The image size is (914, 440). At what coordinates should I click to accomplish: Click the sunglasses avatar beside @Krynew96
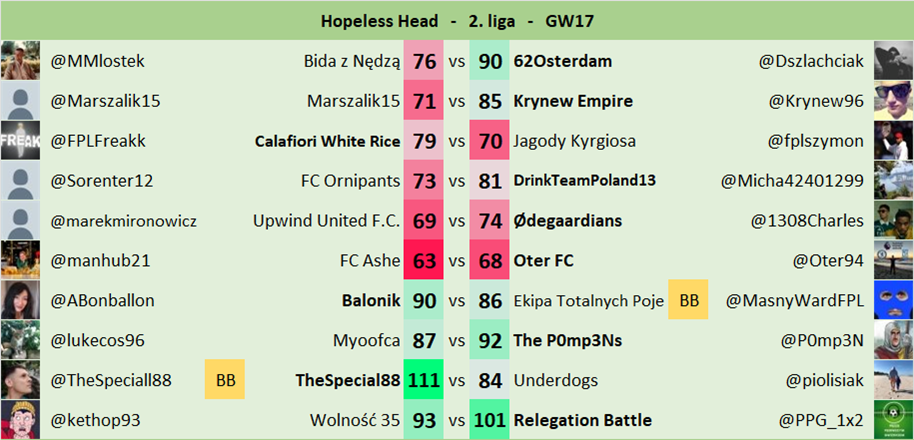tap(893, 101)
